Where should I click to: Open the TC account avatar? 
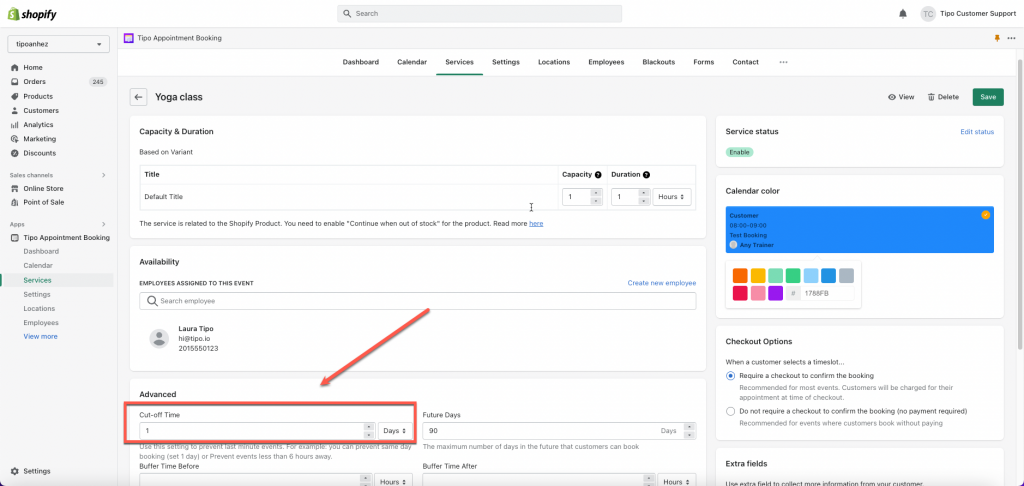pyautogui.click(x=928, y=14)
